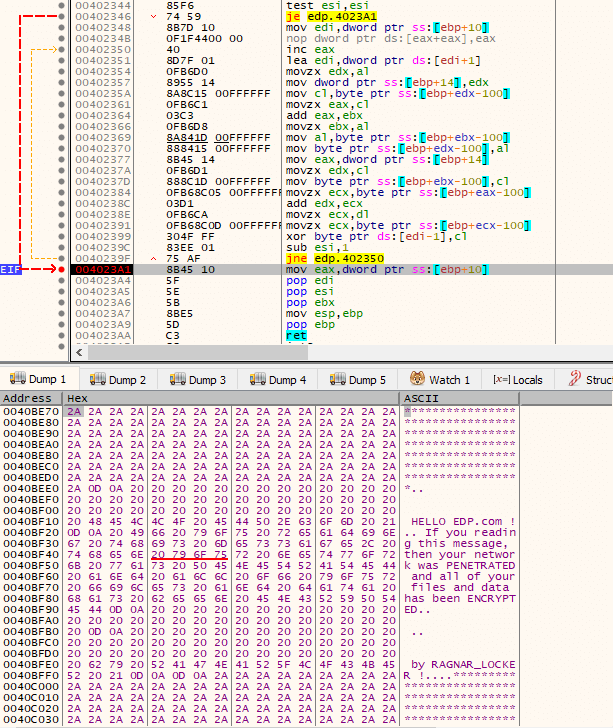Click the red down-jump arrow beside 74 59

coord(153,16)
